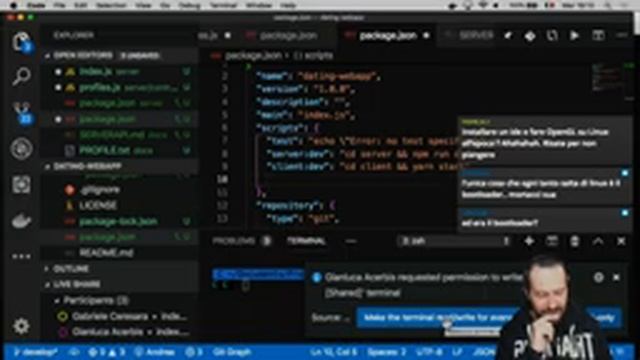
Task: Open the Search view magnifier icon
Action: (x=21, y=76)
